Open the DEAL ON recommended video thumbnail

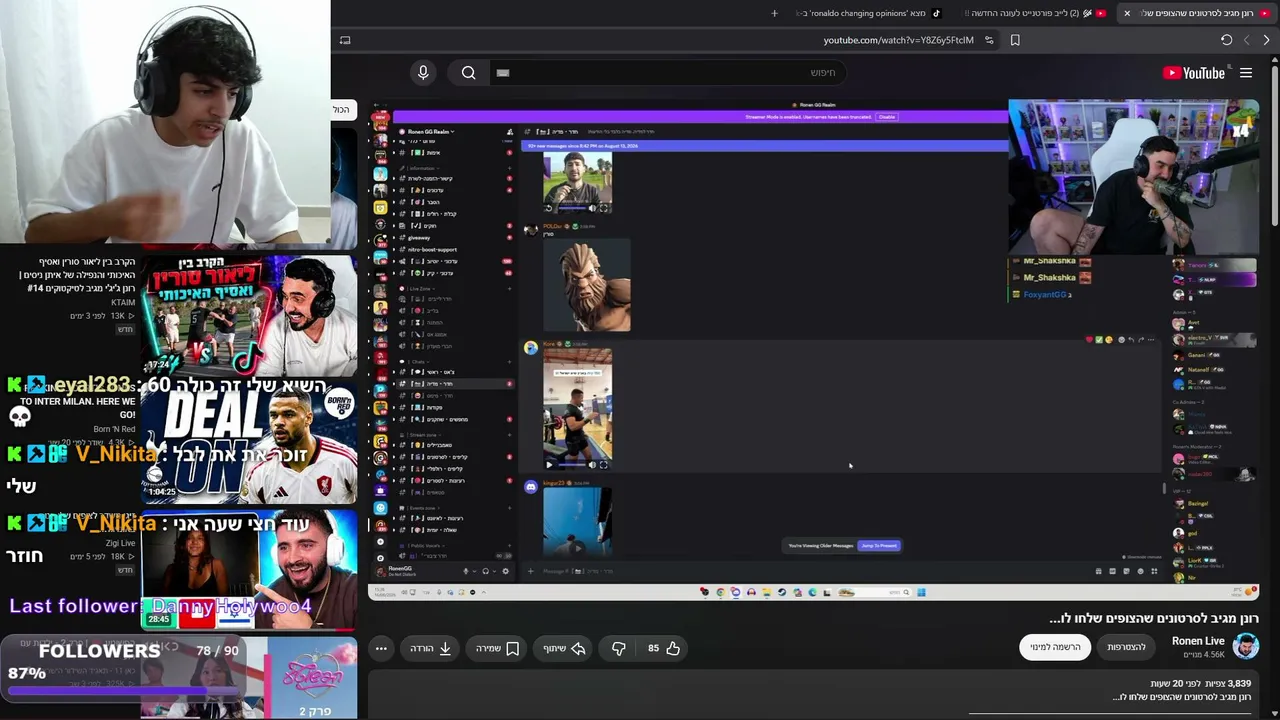pos(249,441)
